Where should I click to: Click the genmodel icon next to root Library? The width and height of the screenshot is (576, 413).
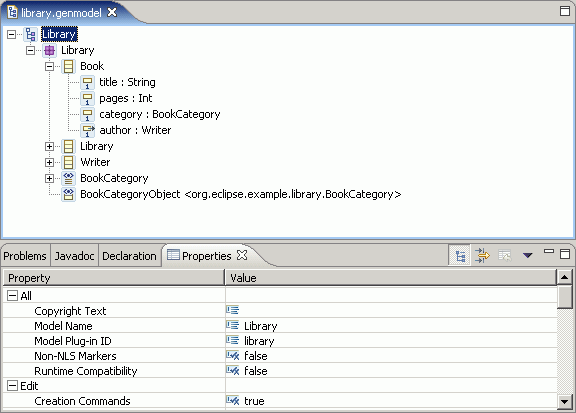click(30, 35)
